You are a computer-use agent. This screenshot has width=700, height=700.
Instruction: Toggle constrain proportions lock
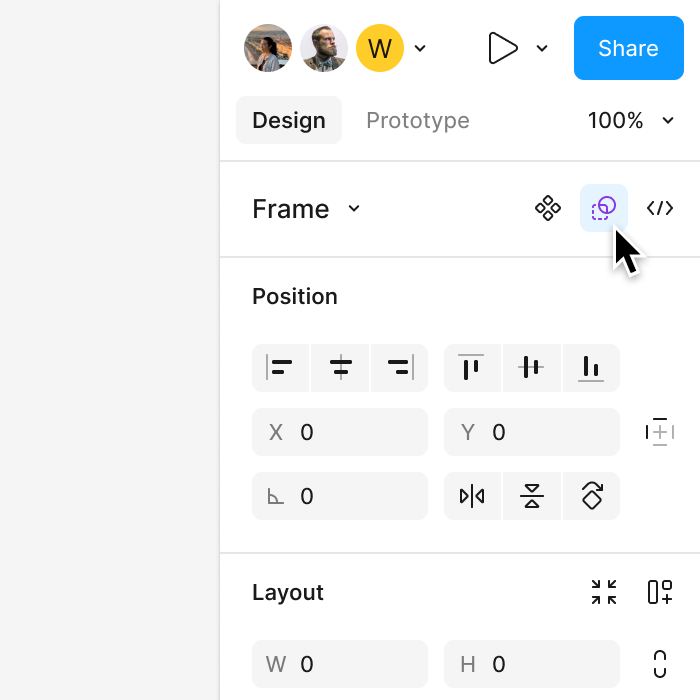tap(660, 664)
